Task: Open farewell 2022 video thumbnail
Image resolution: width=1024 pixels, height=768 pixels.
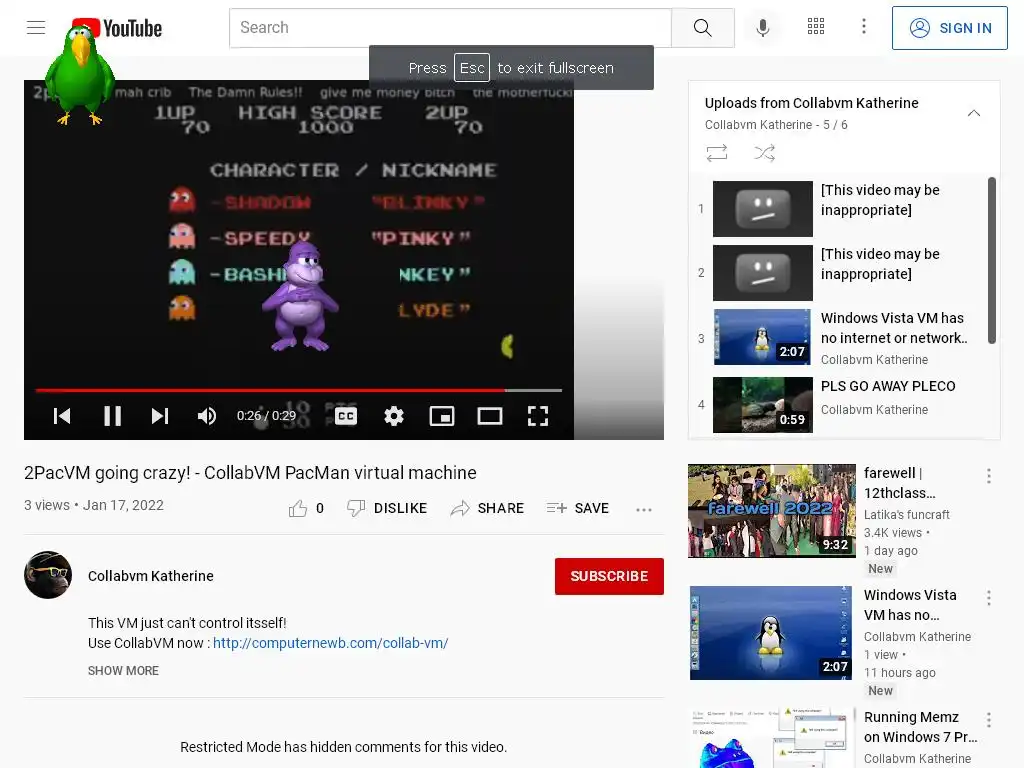Action: 771,511
